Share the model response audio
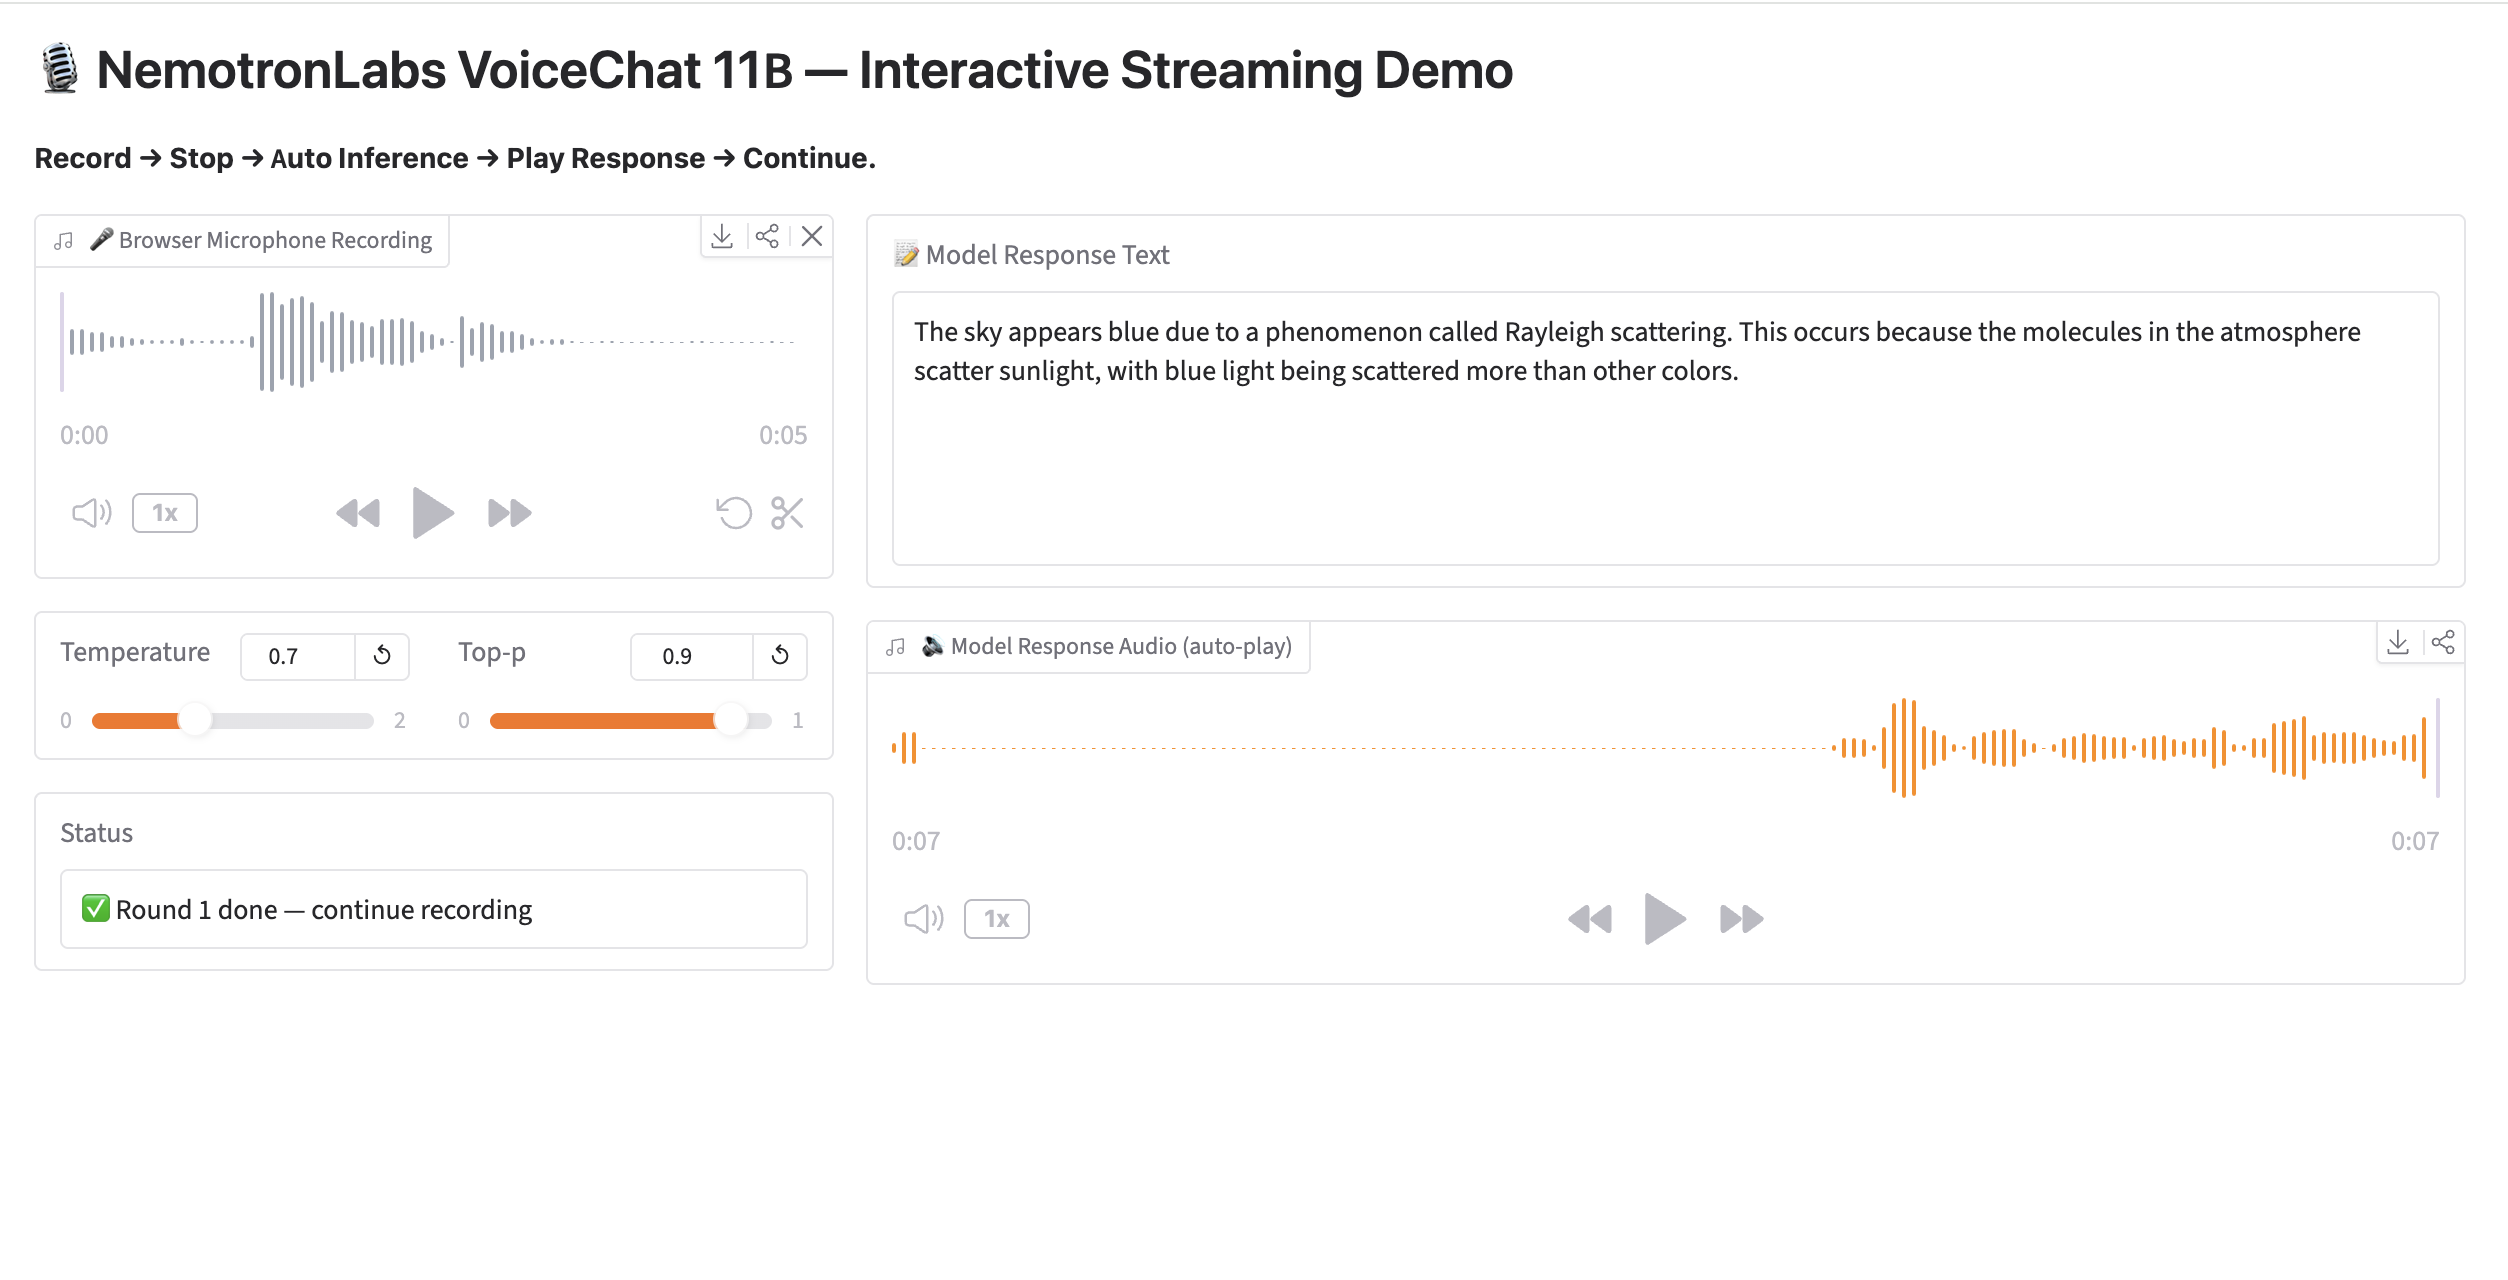Screen dimensions: 2508x1280 pyautogui.click(x=2443, y=642)
